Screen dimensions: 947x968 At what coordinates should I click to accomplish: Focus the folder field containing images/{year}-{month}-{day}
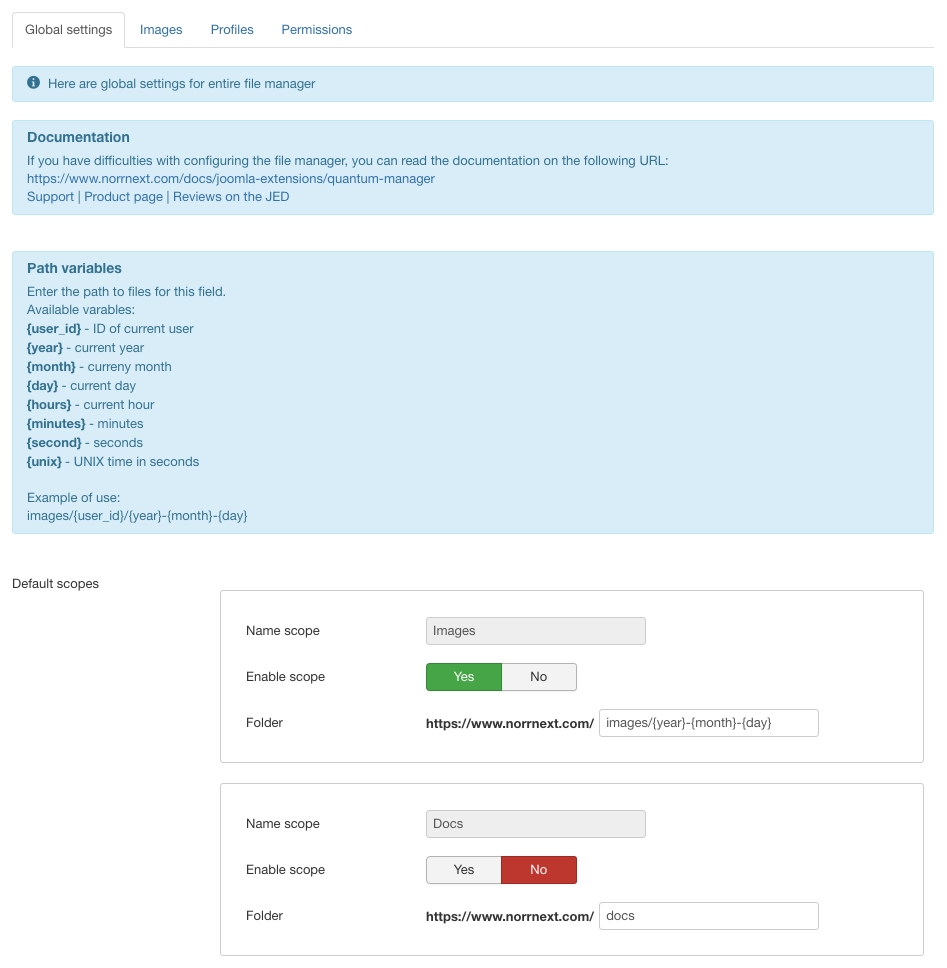708,723
